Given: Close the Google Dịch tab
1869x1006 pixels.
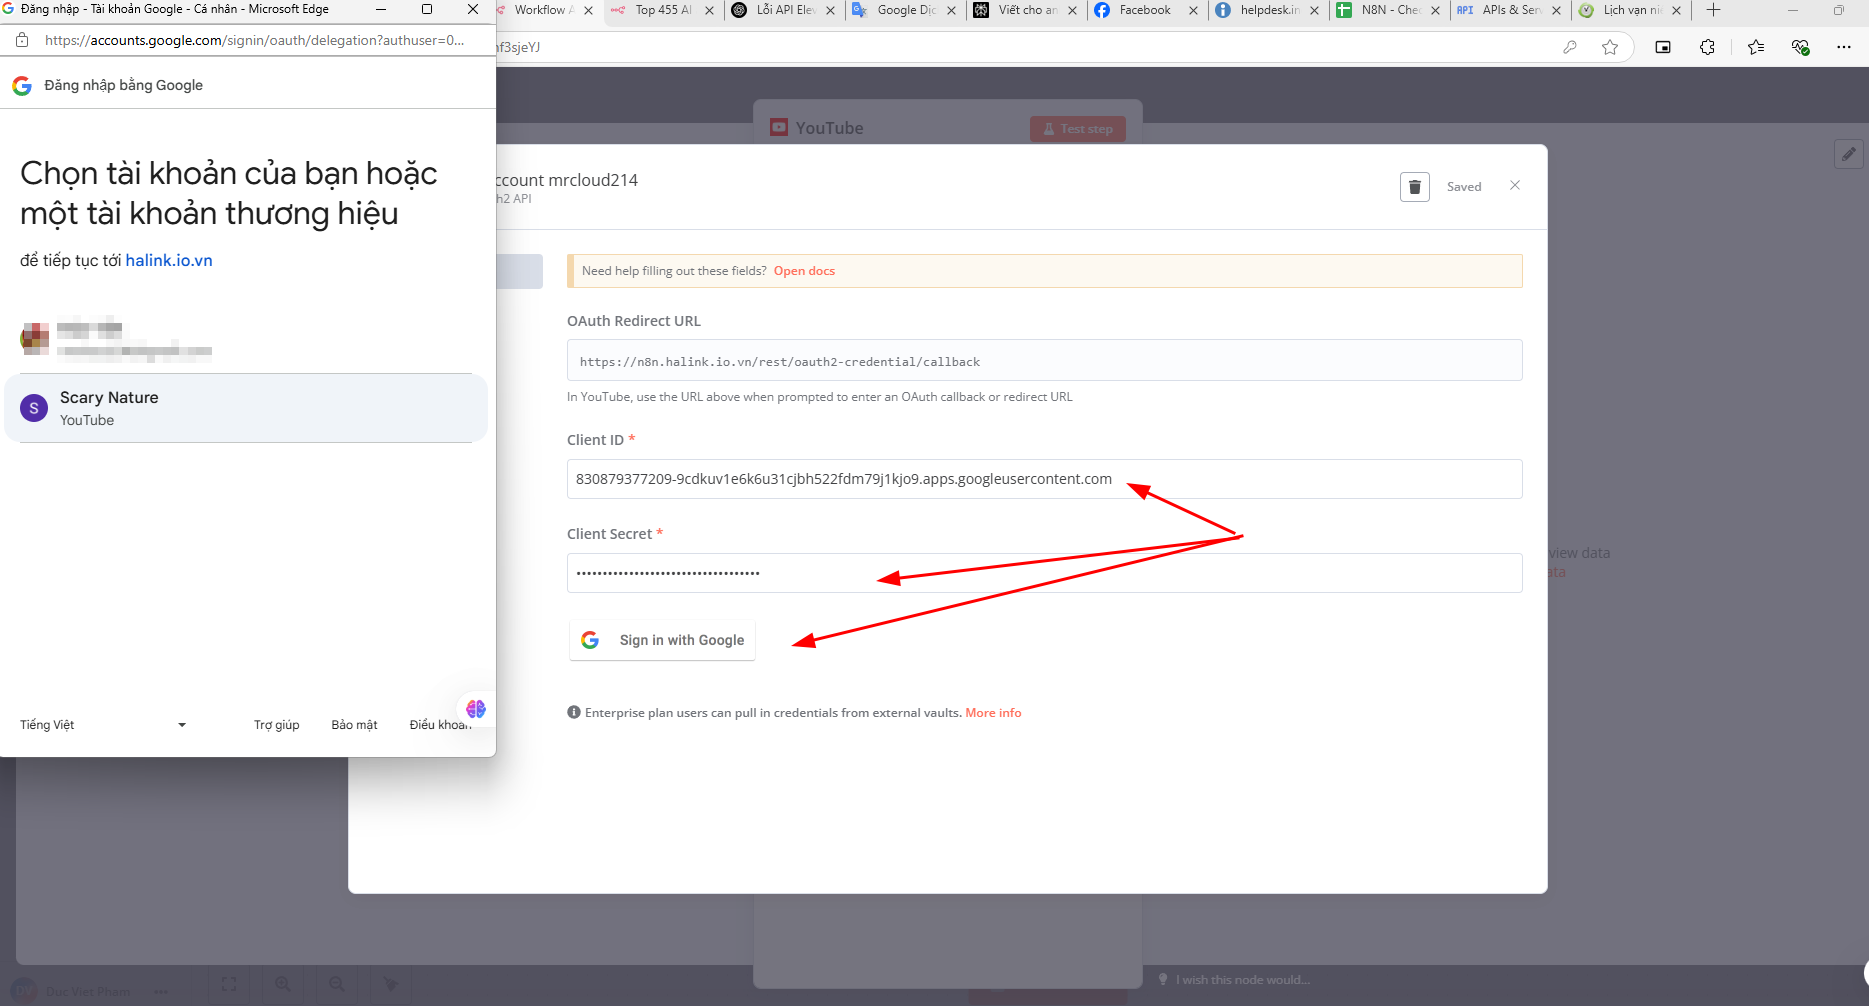Looking at the screenshot, I should coord(951,10).
